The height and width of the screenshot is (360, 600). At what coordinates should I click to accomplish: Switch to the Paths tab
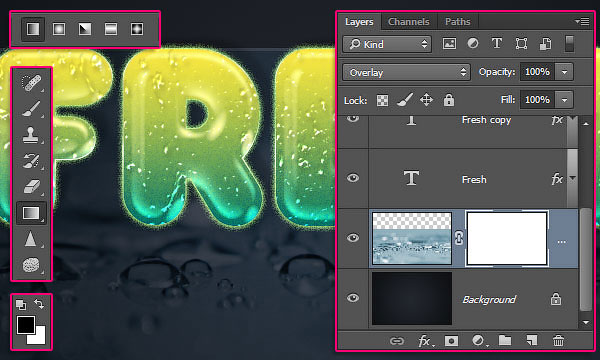458,22
